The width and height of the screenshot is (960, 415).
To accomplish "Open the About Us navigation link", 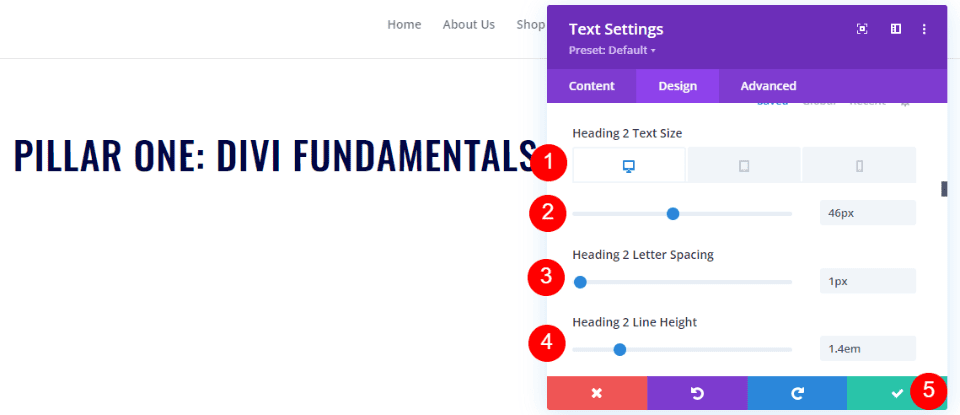I will point(468,24).
